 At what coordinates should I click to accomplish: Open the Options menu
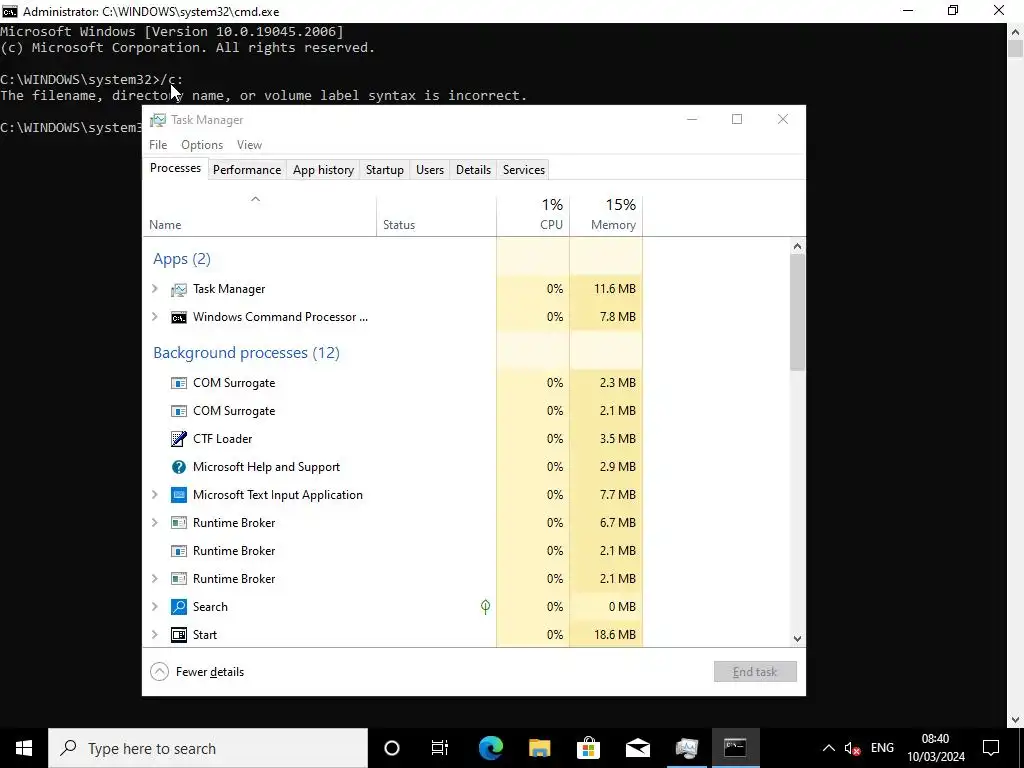(202, 145)
